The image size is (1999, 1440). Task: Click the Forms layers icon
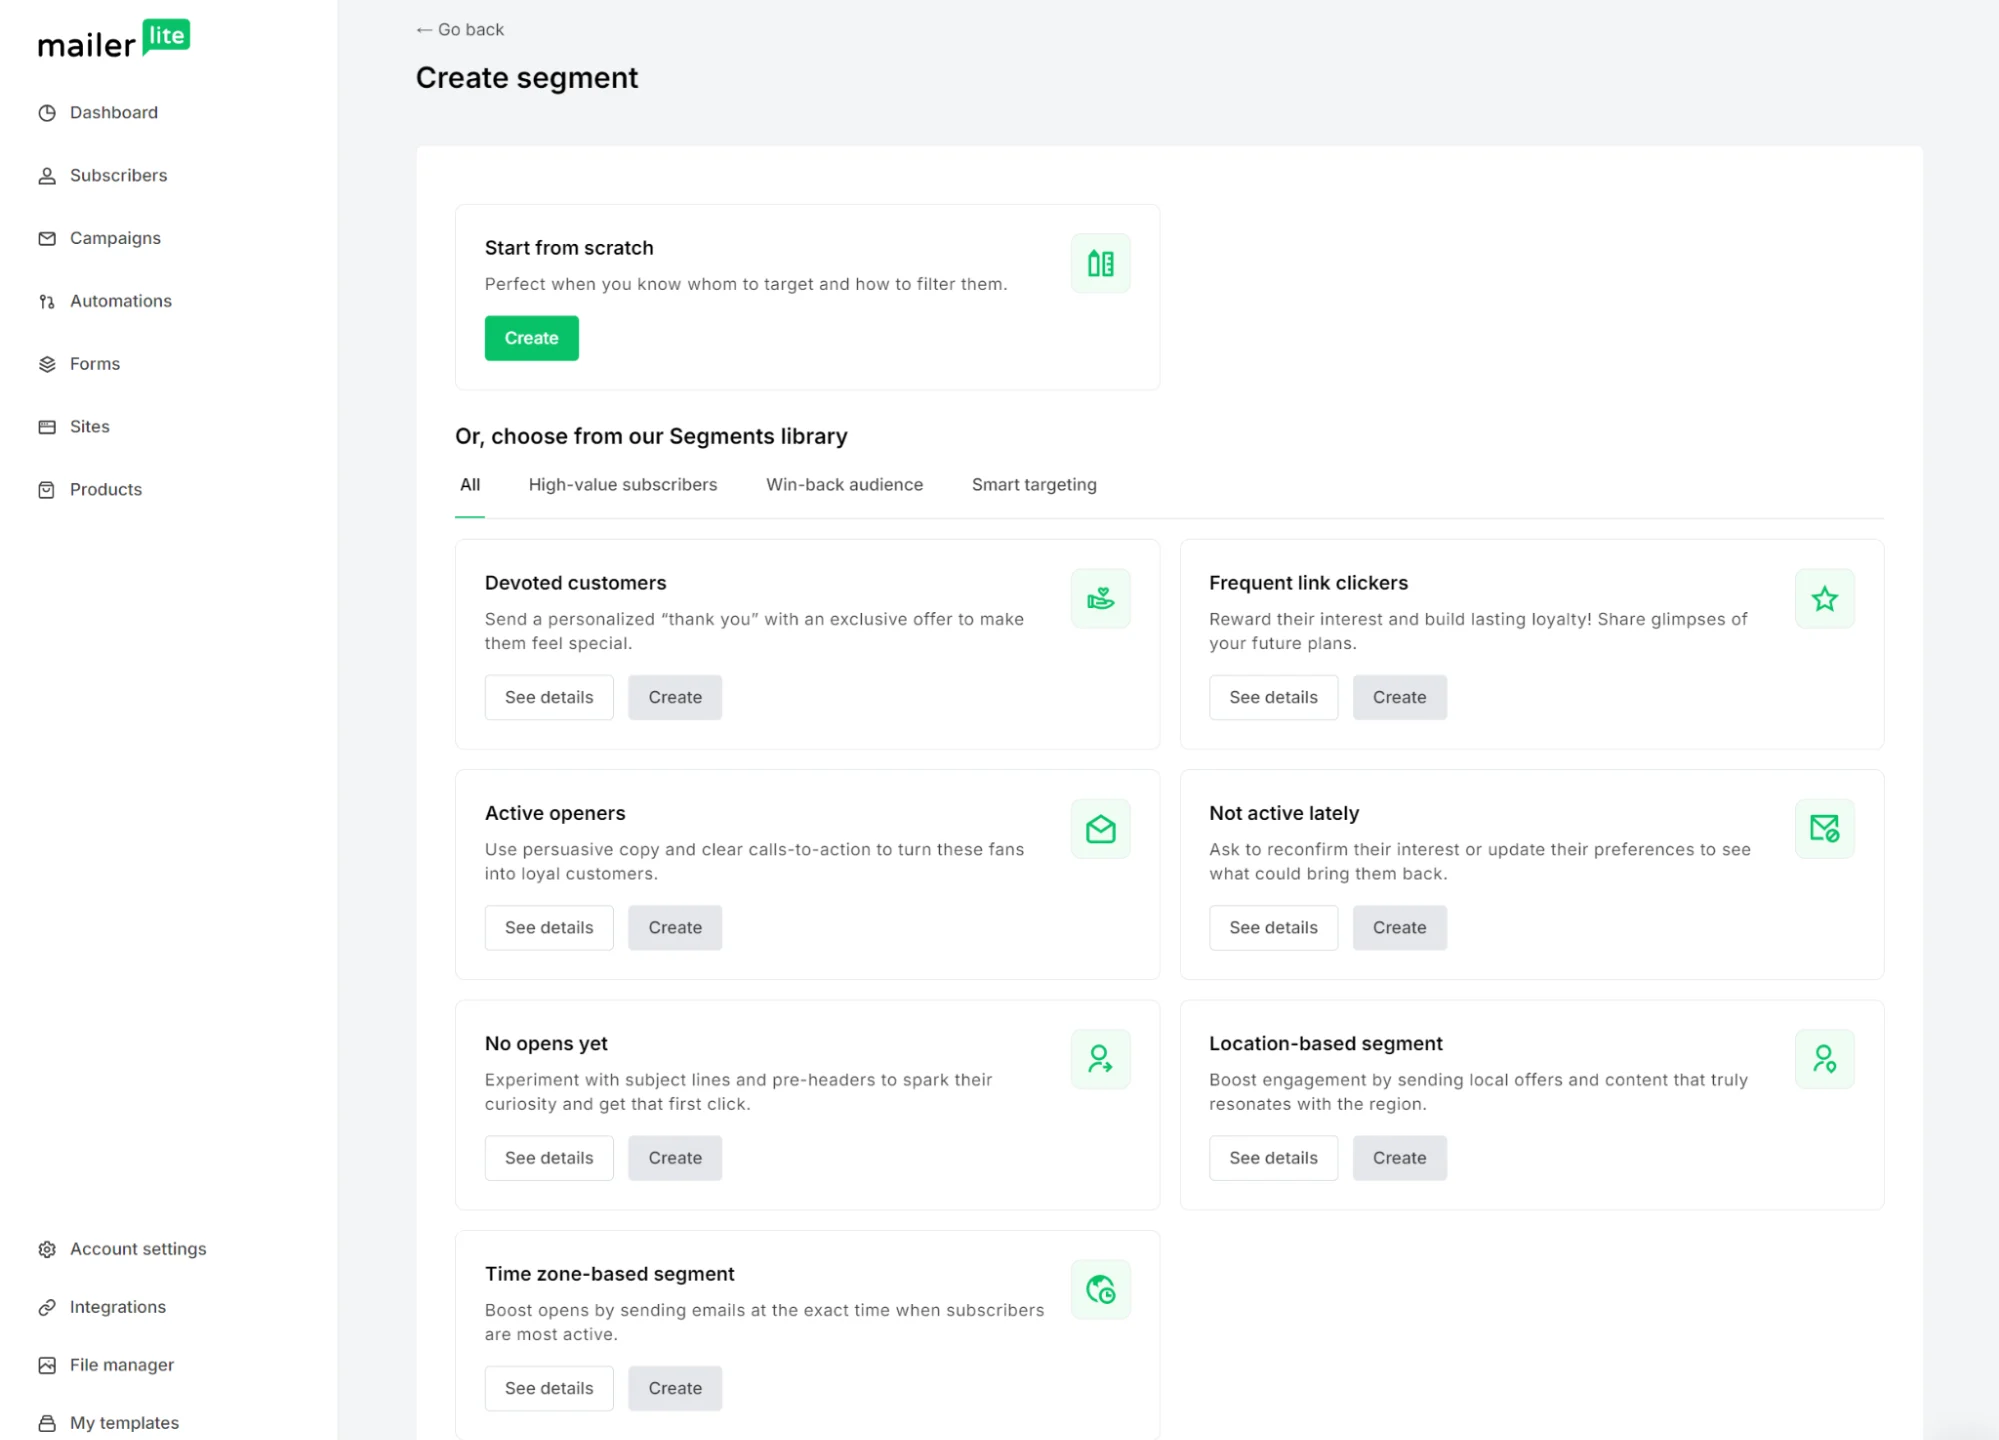(47, 364)
